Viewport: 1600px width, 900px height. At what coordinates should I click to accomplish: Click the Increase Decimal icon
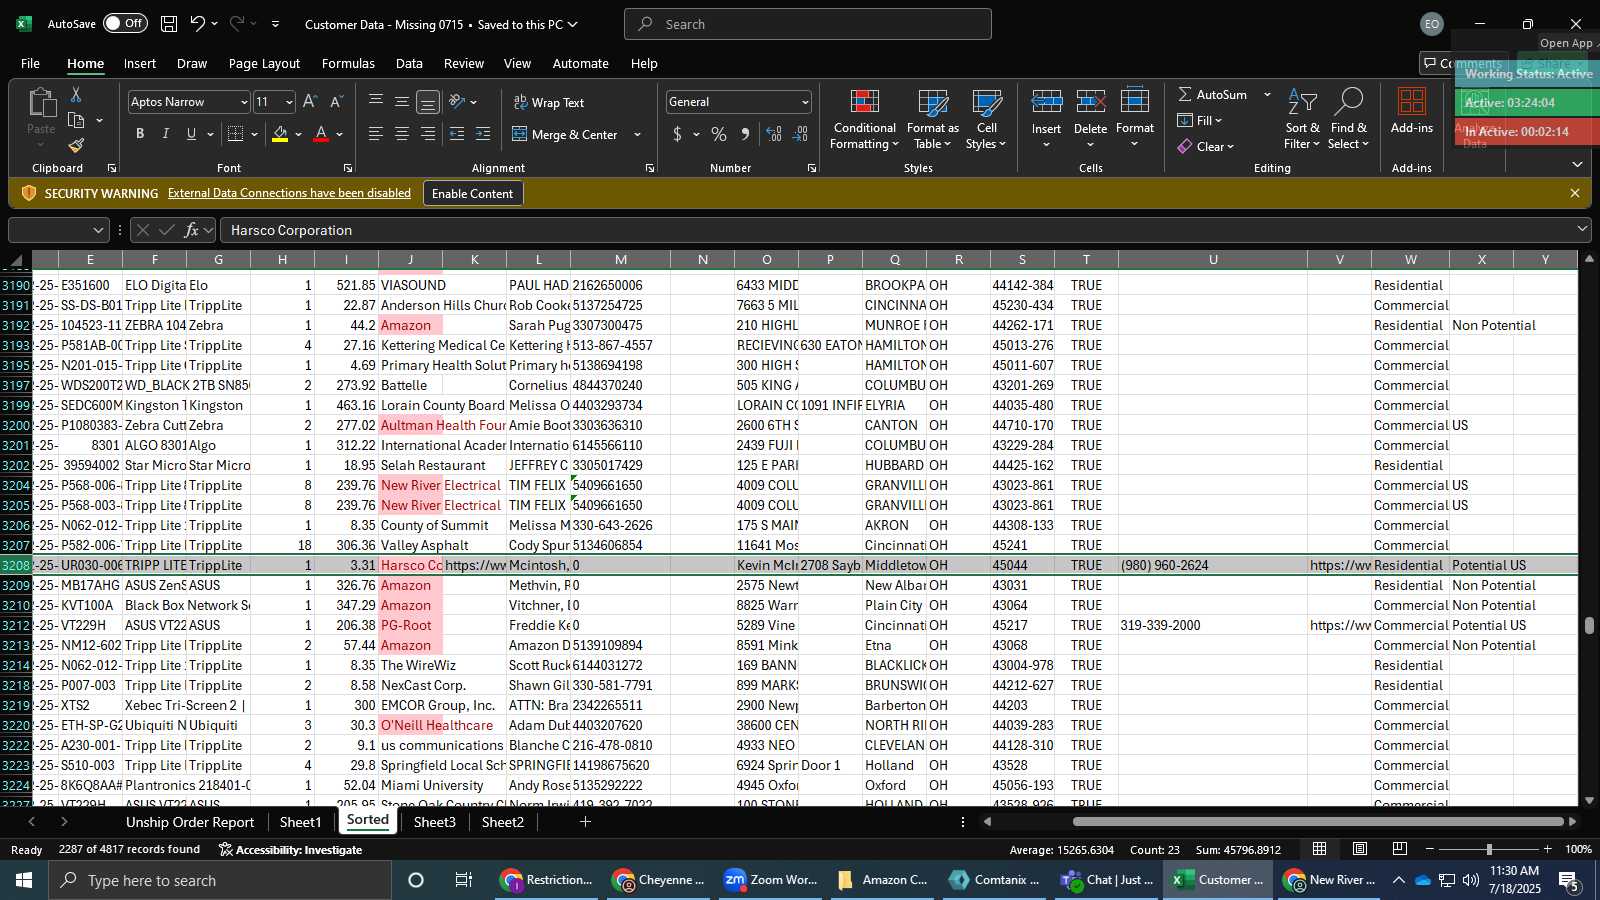pos(774,134)
